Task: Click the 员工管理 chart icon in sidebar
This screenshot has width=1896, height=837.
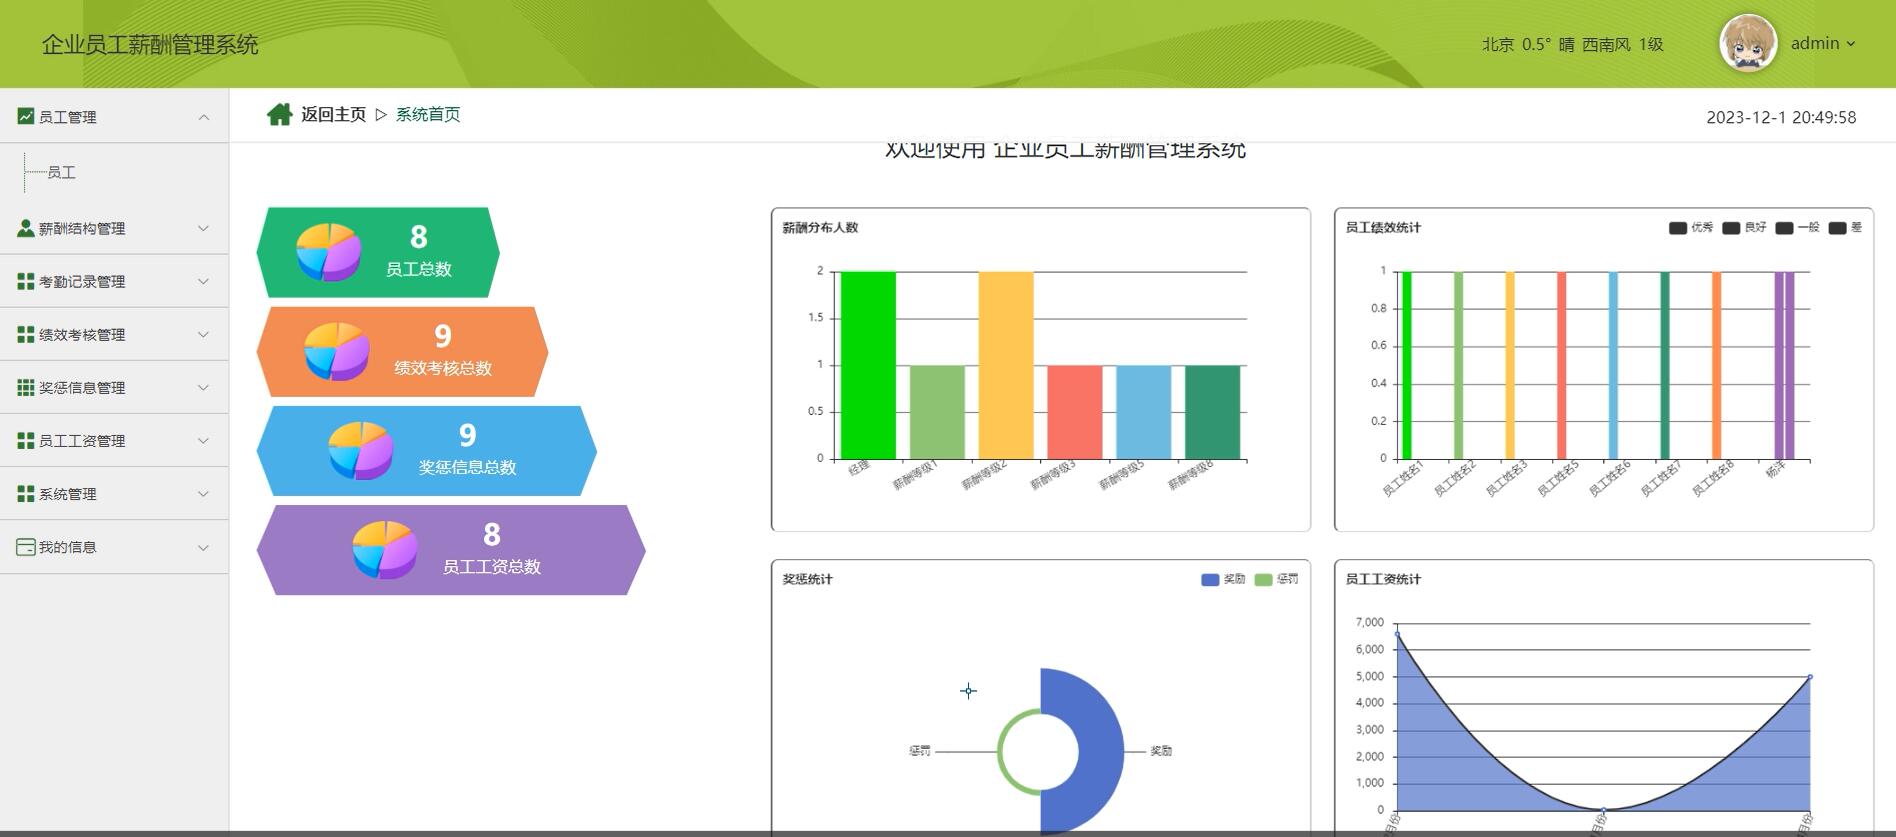Action: click(26, 116)
